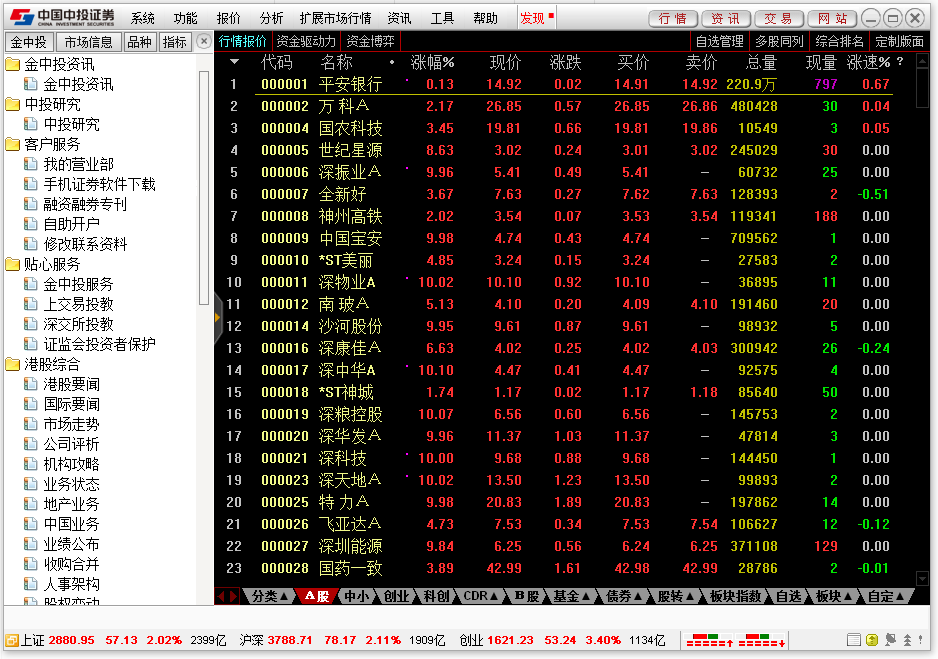Screen dimensions: 938x659
Task: Open the 分析 menu
Action: (x=271, y=18)
